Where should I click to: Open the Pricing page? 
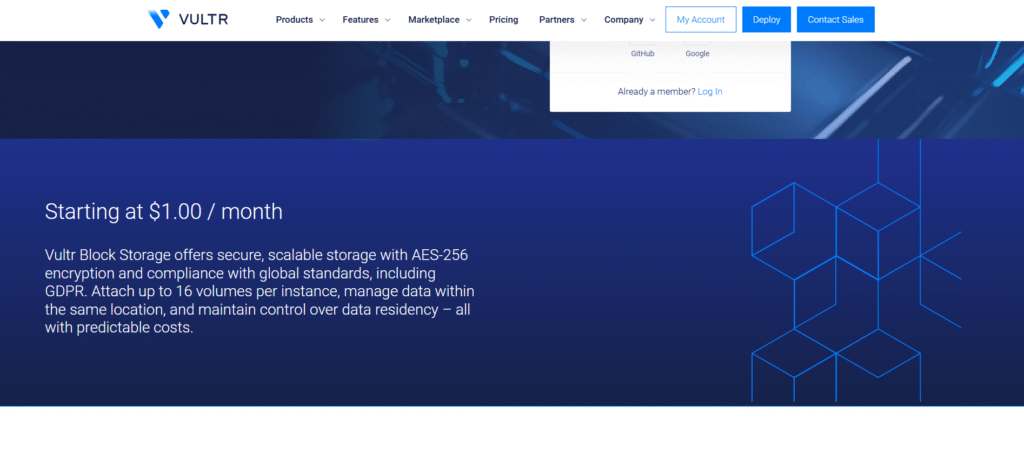[503, 20]
